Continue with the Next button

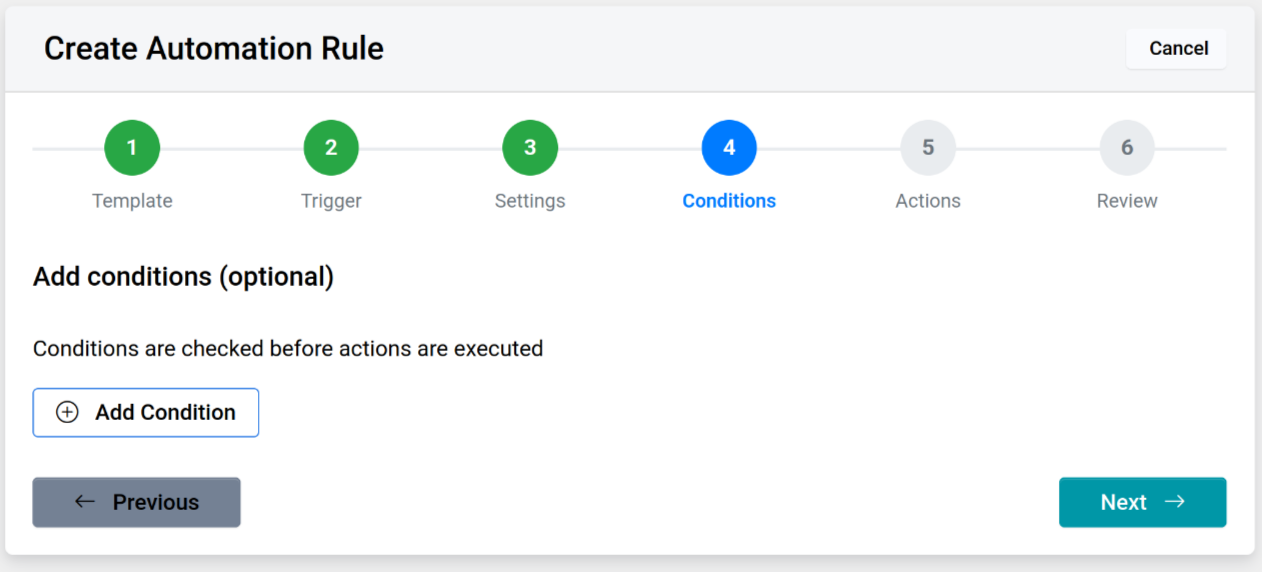1142,502
